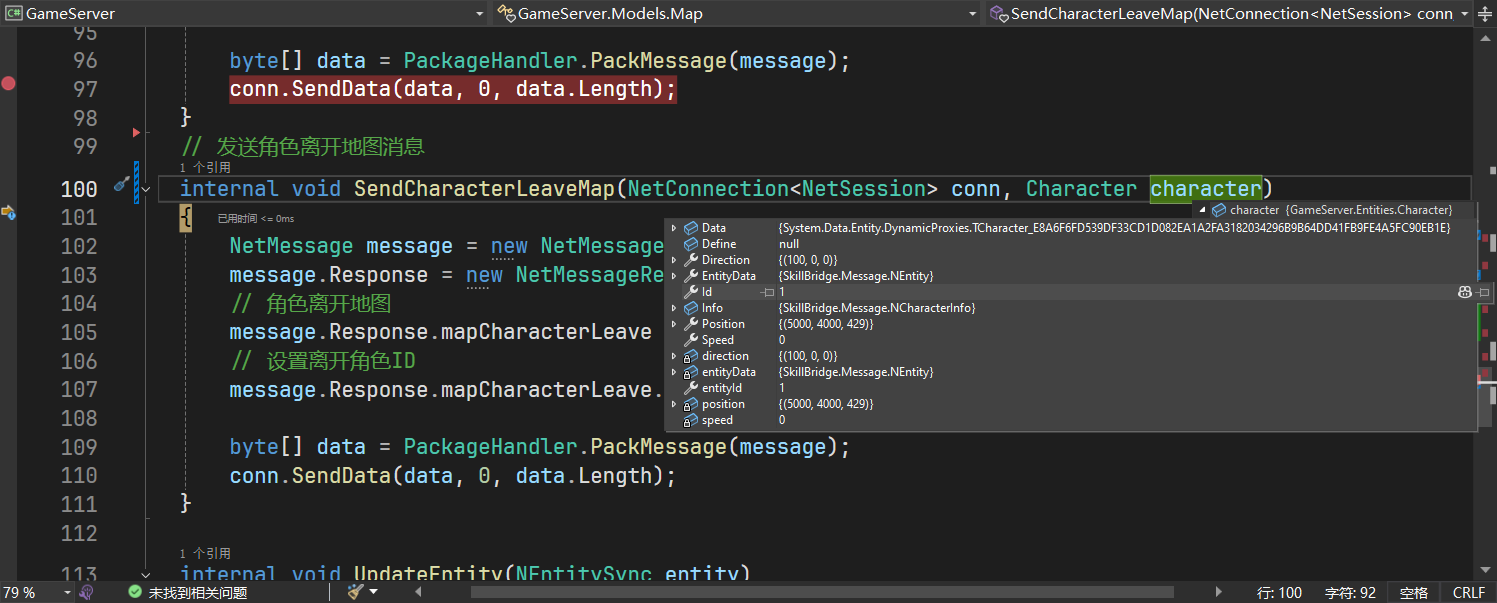1497x603 pixels.
Task: Open the SendCharacterLeaveMap member dropdown
Action: tap(1465, 14)
